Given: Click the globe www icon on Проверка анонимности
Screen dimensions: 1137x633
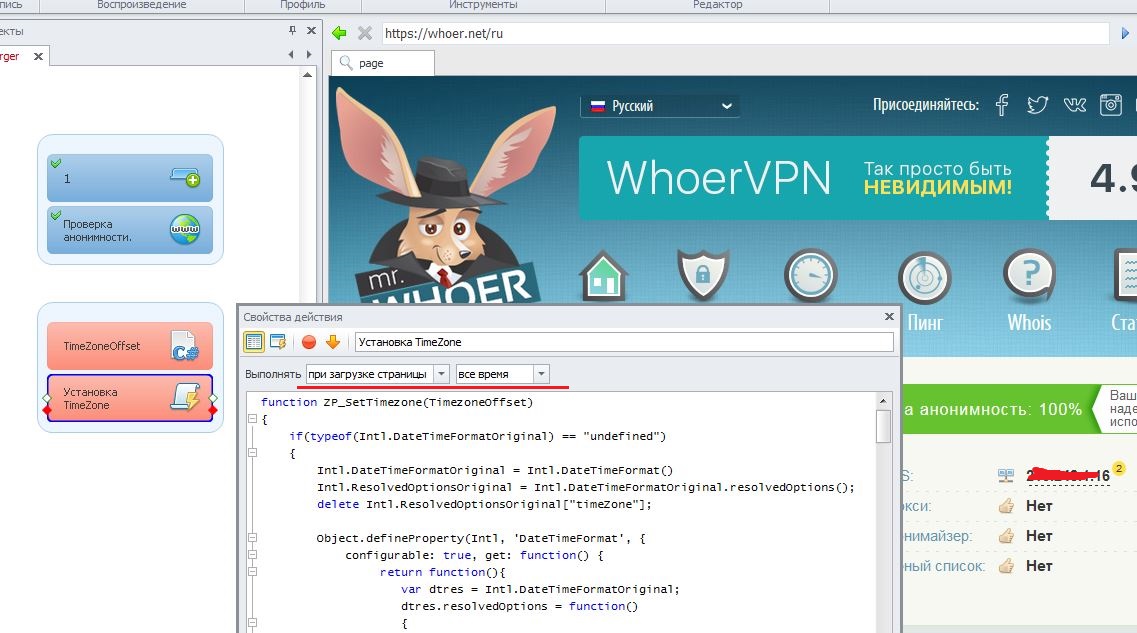Looking at the screenshot, I should pyautogui.click(x=185, y=229).
